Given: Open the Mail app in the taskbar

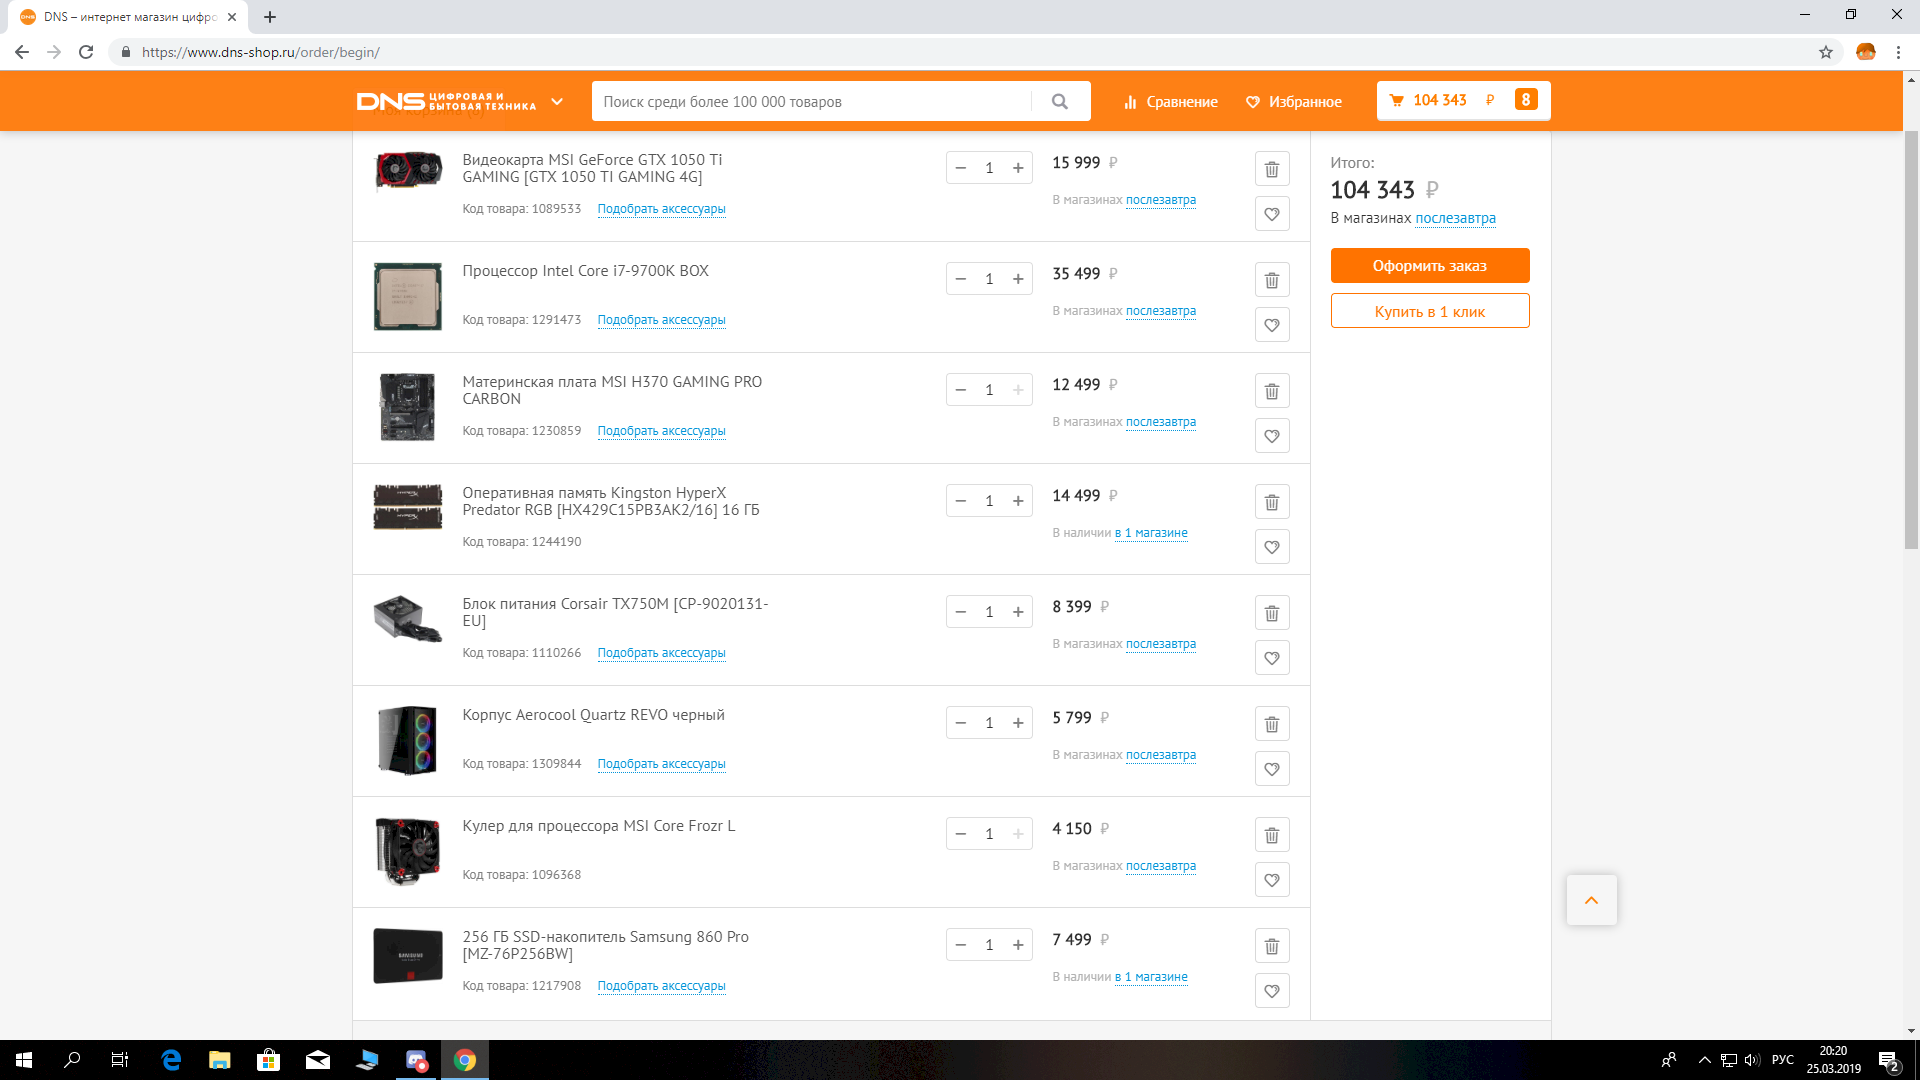Looking at the screenshot, I should [x=318, y=1060].
